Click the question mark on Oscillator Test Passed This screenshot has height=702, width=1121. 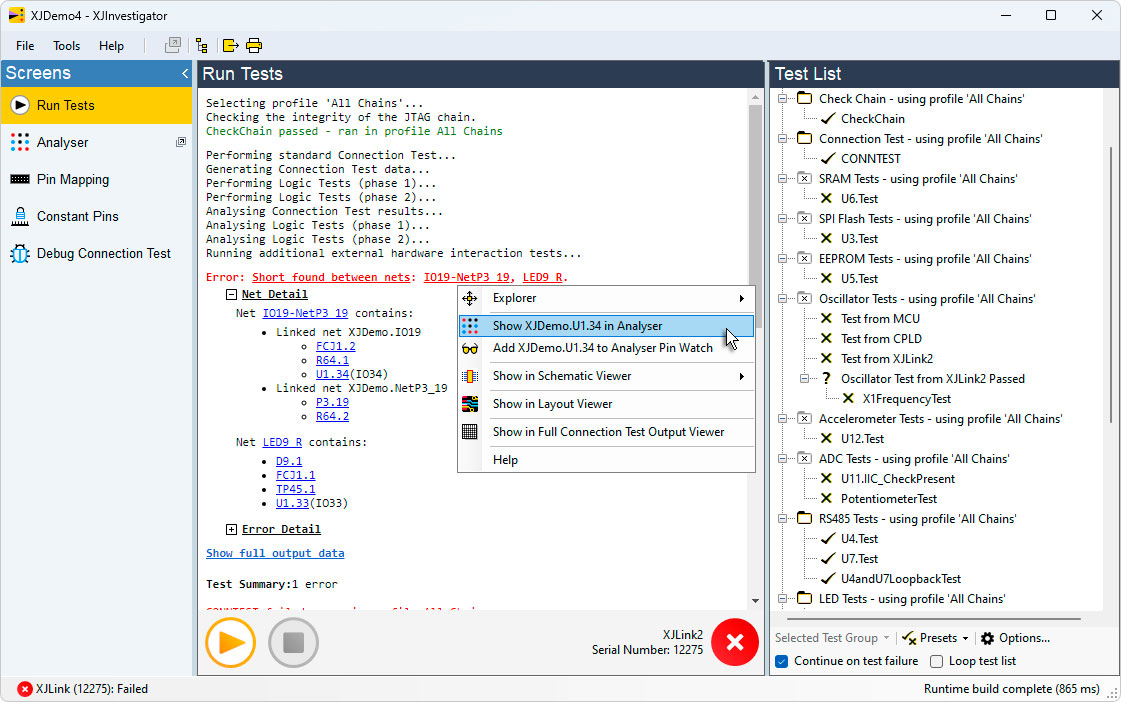point(826,379)
